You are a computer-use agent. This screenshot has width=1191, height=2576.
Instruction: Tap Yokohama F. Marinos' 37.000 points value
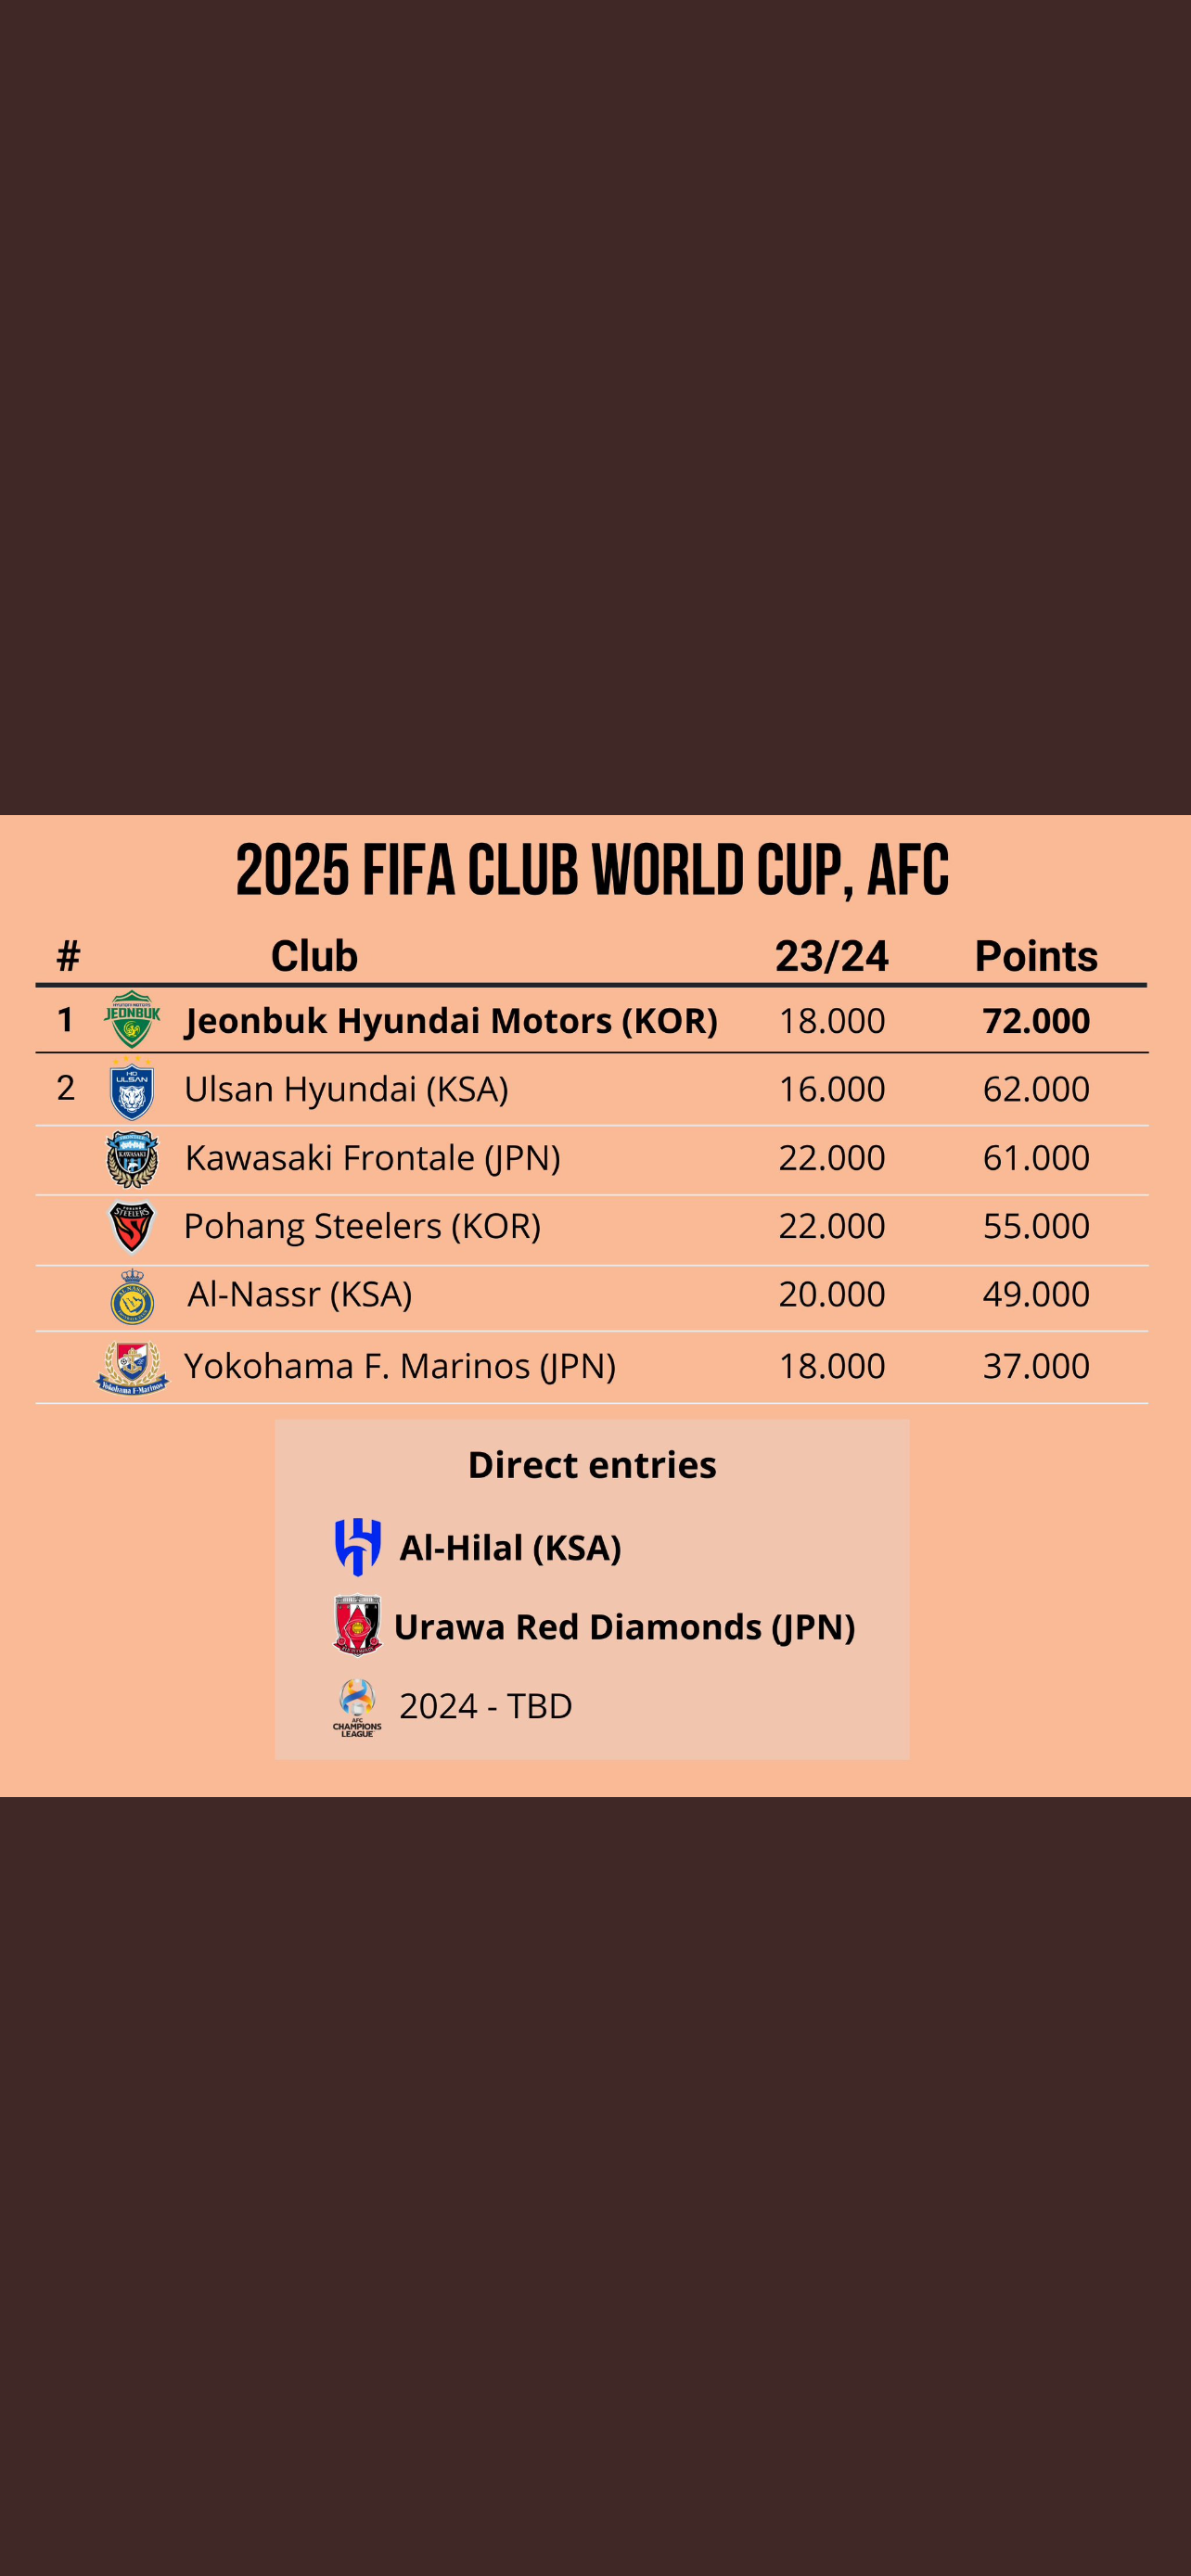[1036, 1366]
